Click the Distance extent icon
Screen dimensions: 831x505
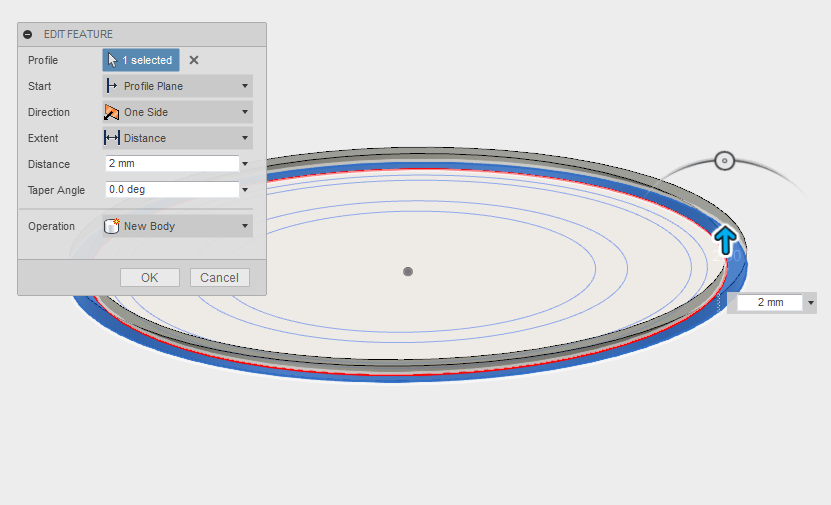112,138
